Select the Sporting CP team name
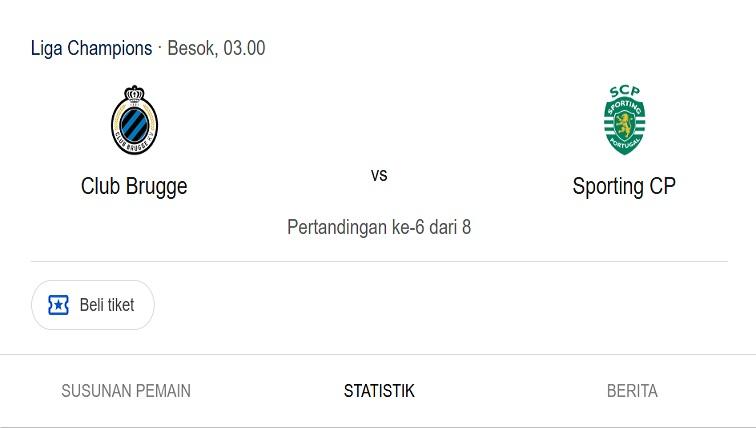 (x=624, y=186)
